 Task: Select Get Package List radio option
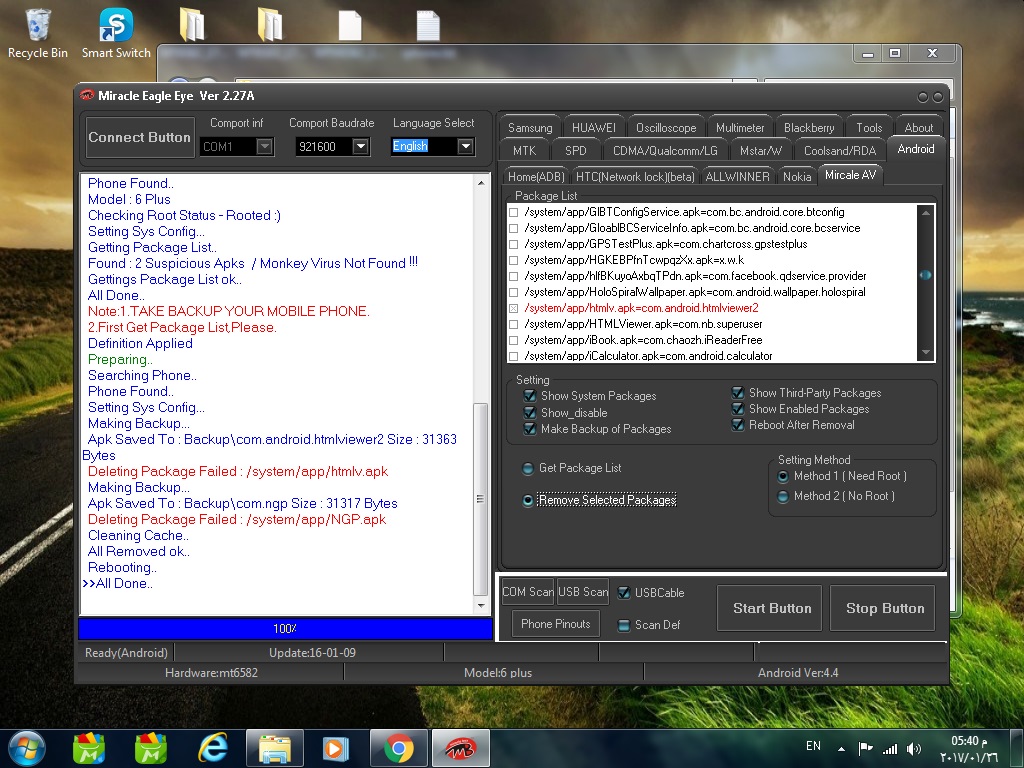click(528, 468)
